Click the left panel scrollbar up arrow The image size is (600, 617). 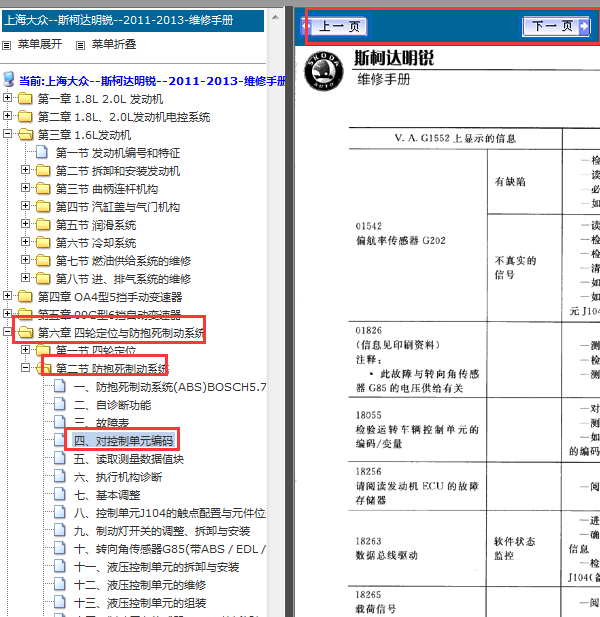pyautogui.click(x=275, y=17)
